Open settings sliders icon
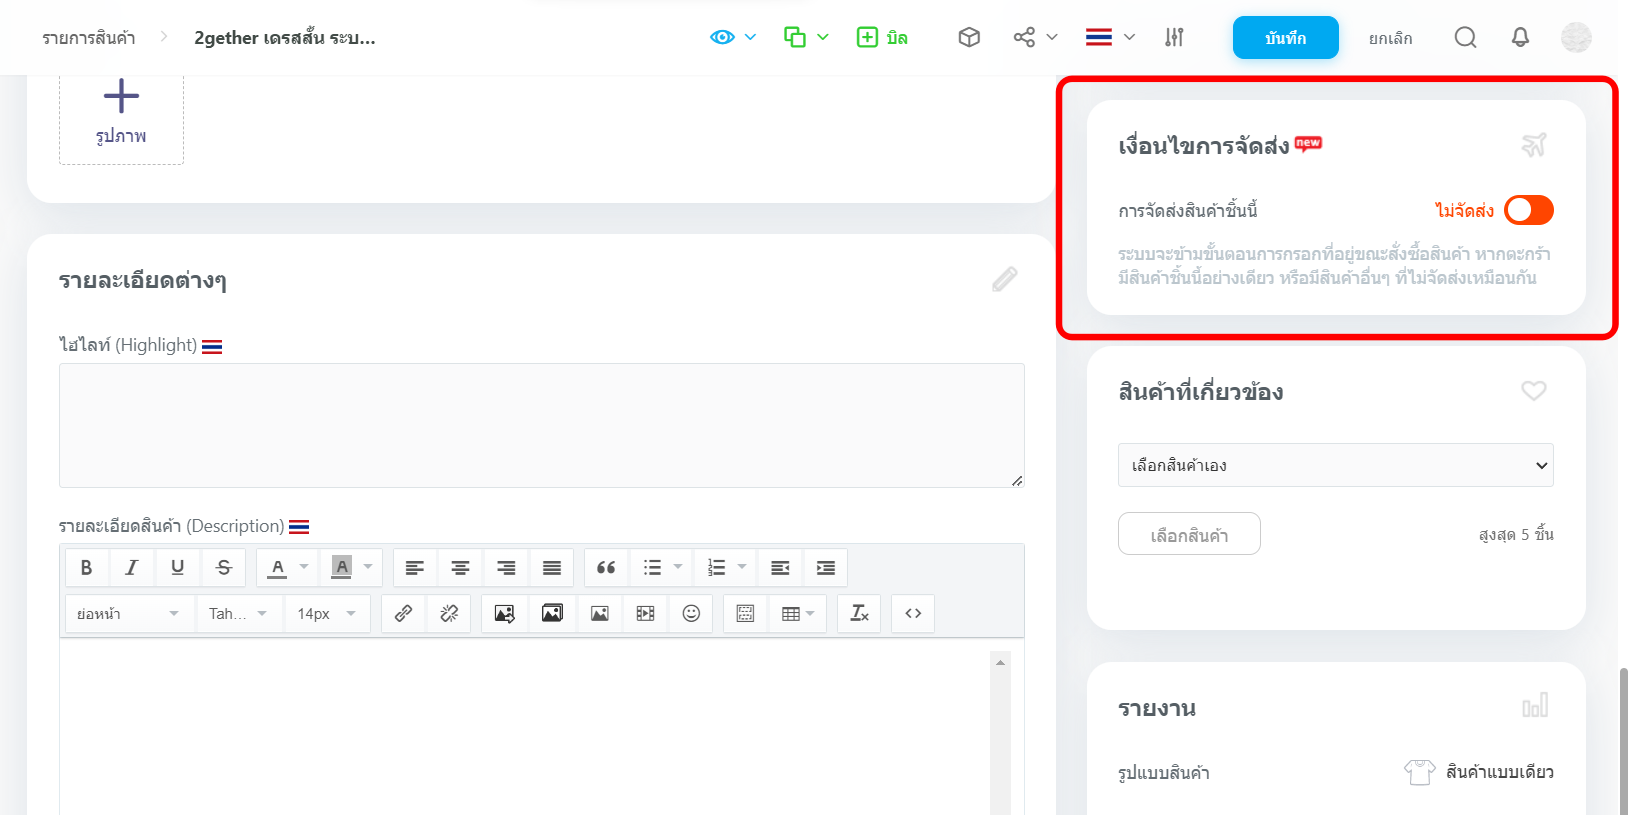This screenshot has width=1630, height=815. point(1174,37)
